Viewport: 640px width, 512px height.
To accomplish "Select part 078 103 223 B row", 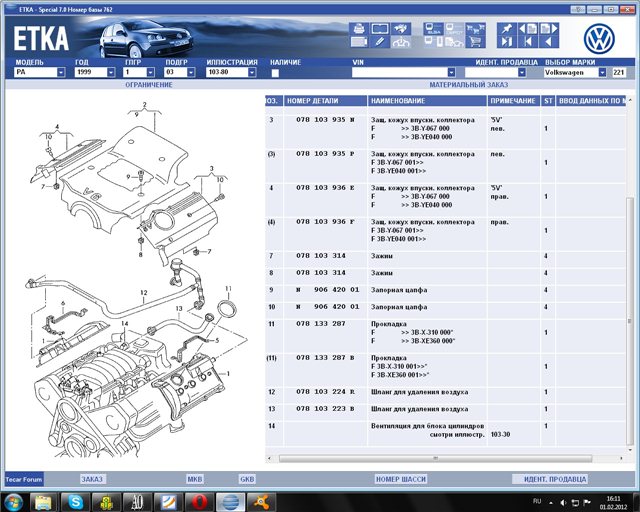I will coord(445,409).
